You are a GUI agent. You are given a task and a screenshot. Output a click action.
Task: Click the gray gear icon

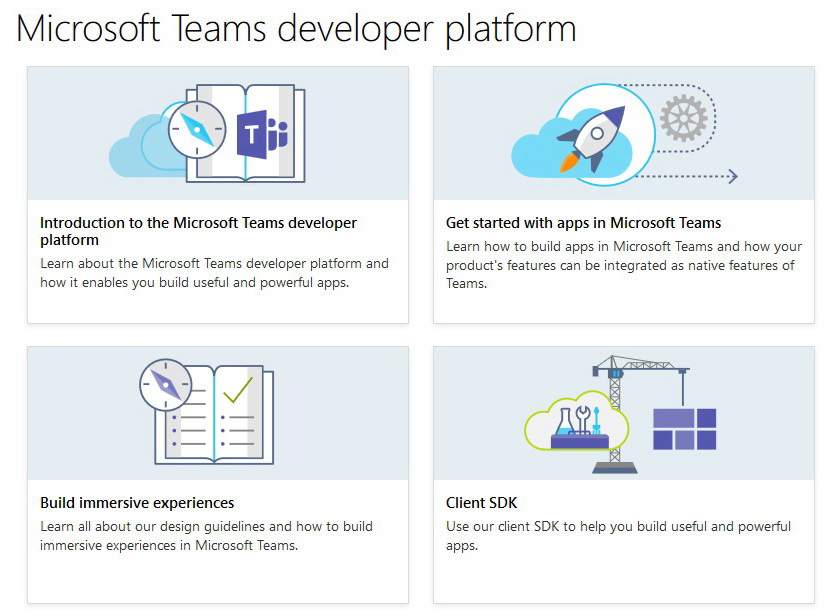pyautogui.click(x=683, y=118)
